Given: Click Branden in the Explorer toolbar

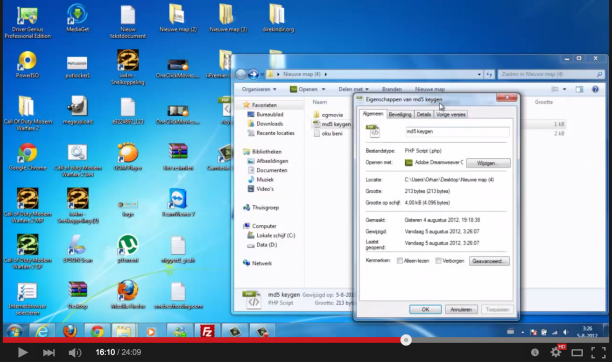Looking at the screenshot, I should 392,89.
